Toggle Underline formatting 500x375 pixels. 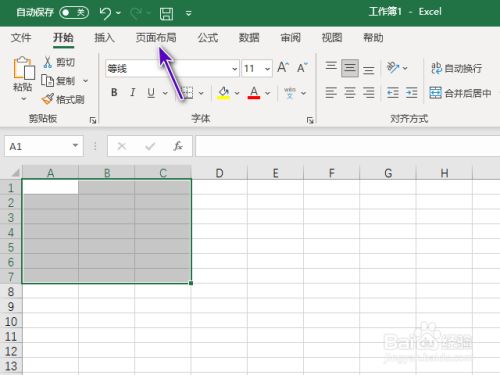151,93
